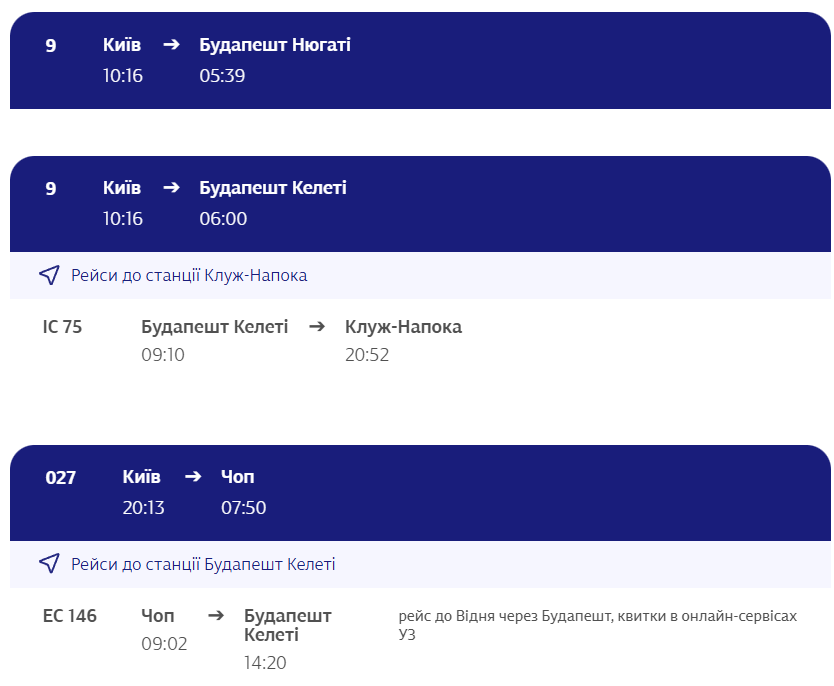
Task: Click the Клуж-Напока destination in IC 75 row
Action: pyautogui.click(x=403, y=326)
